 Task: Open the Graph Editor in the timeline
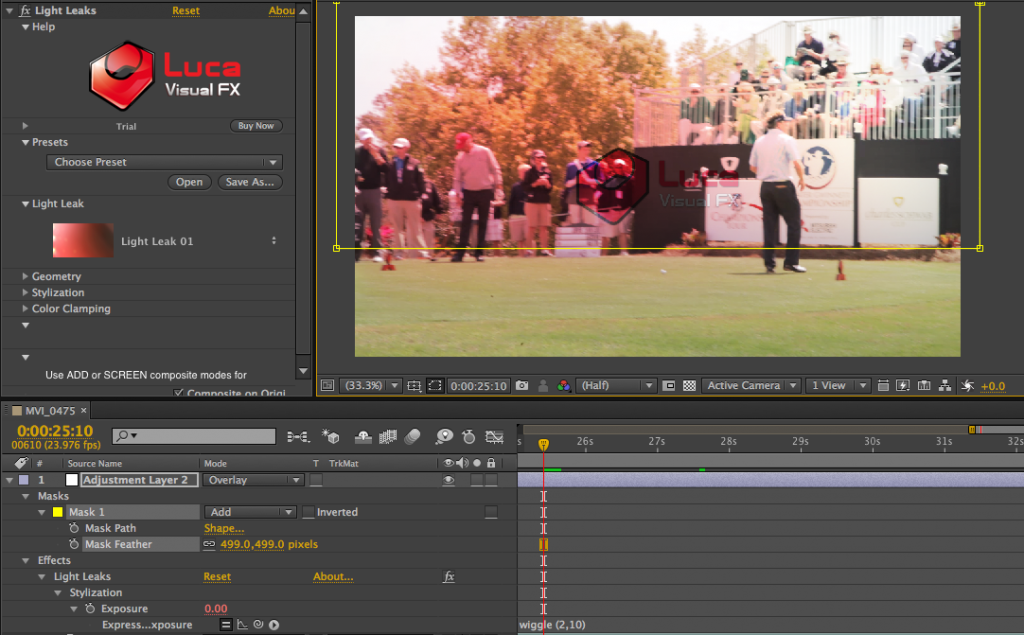(493, 436)
